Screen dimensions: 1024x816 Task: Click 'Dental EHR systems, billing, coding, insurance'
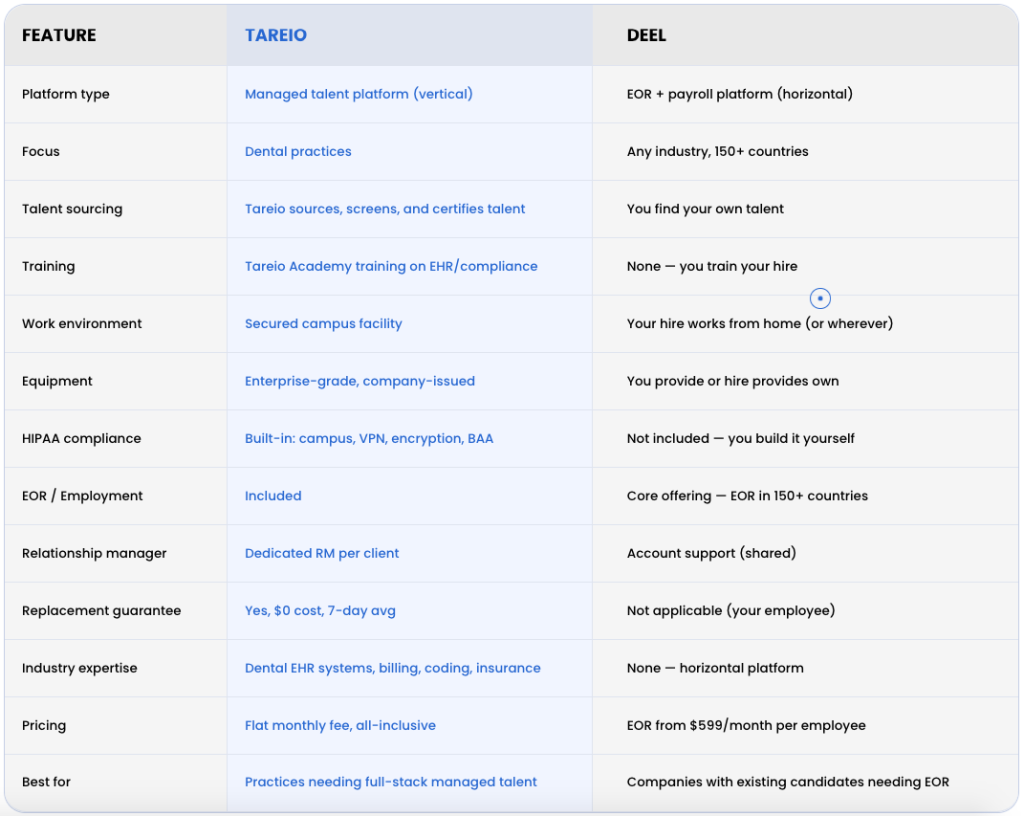(392, 668)
